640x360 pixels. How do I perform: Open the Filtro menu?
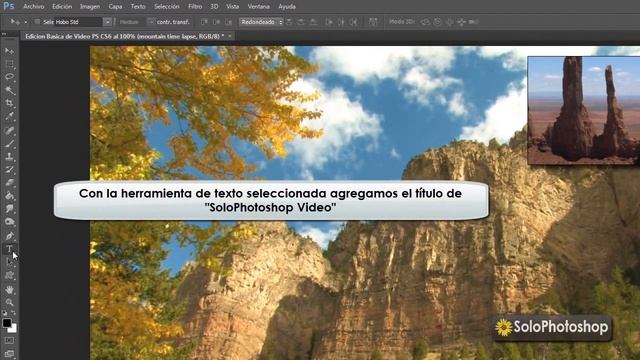pos(195,7)
